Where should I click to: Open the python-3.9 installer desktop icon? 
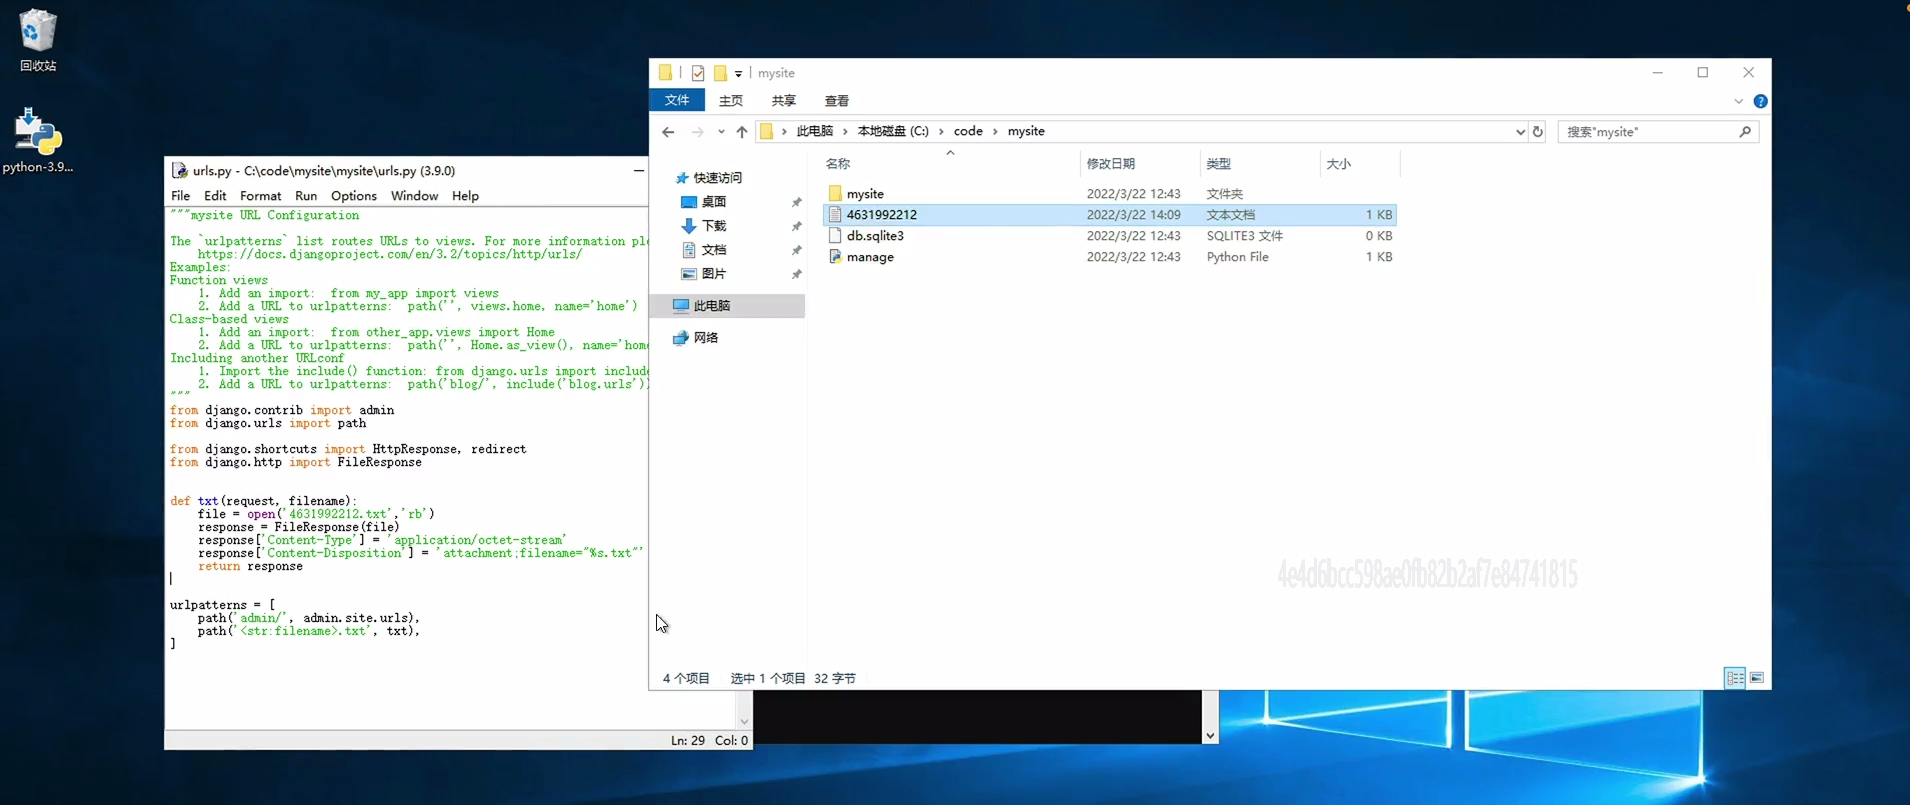(x=37, y=140)
